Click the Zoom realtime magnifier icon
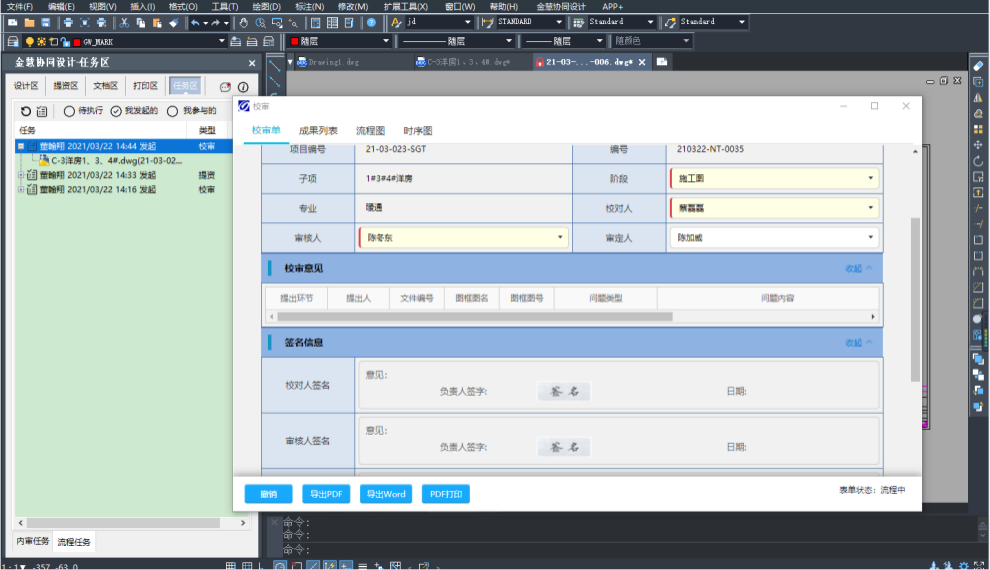This screenshot has height=570, width=990. coord(260,23)
